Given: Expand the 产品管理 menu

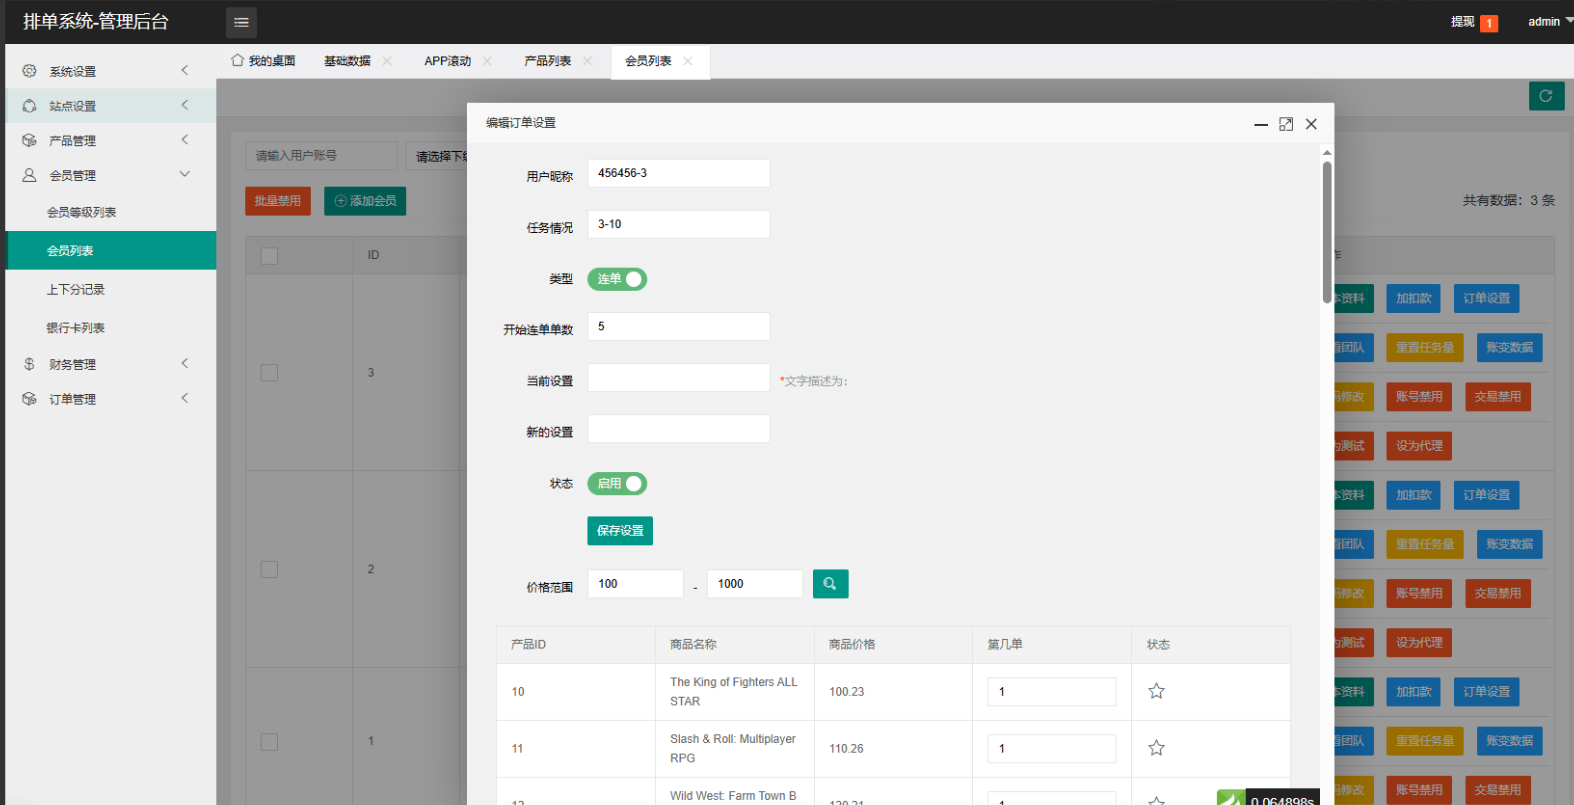Looking at the screenshot, I should tap(185, 140).
